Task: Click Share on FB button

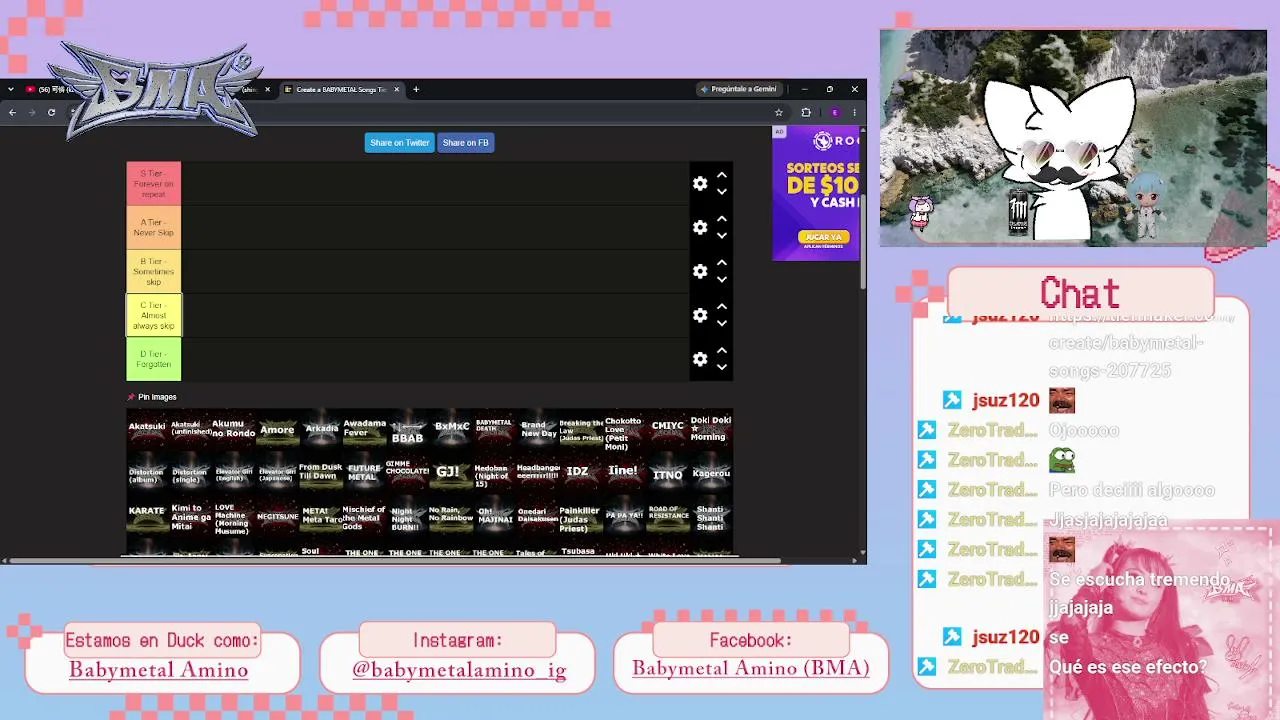Action: tap(466, 143)
